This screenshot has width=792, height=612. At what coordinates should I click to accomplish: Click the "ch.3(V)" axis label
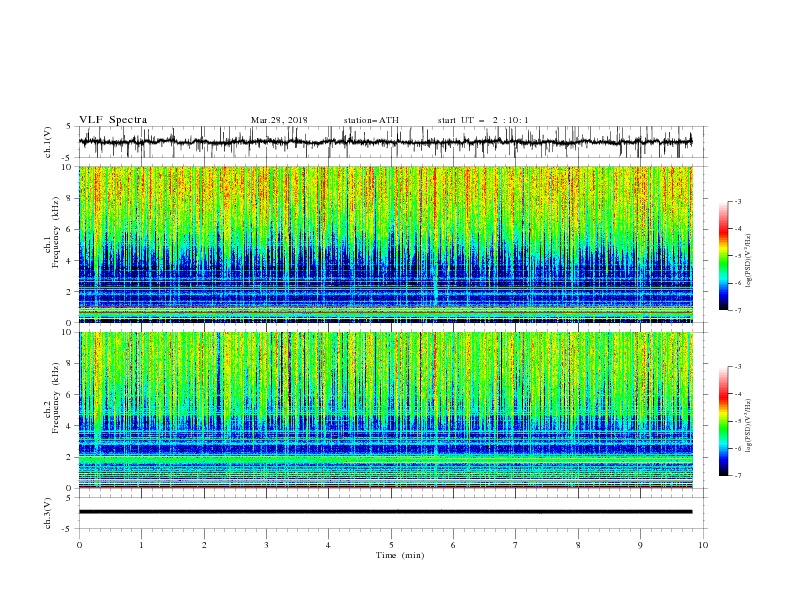[48, 513]
